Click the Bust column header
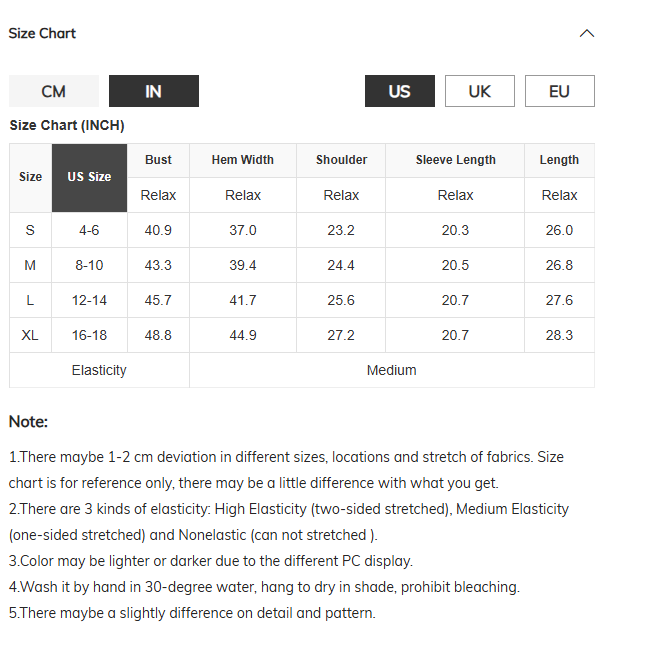This screenshot has height=646, width=665. tap(158, 160)
